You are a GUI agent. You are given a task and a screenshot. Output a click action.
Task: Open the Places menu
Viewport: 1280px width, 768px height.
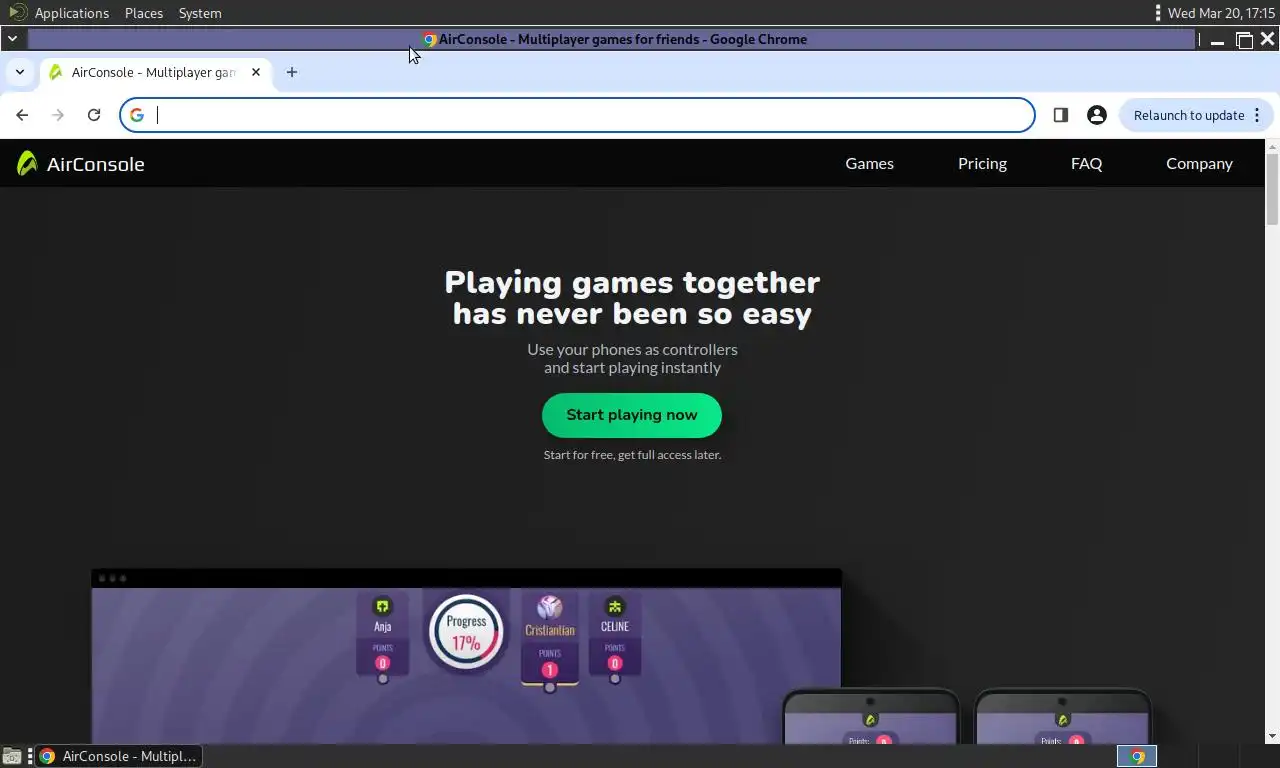pyautogui.click(x=144, y=13)
